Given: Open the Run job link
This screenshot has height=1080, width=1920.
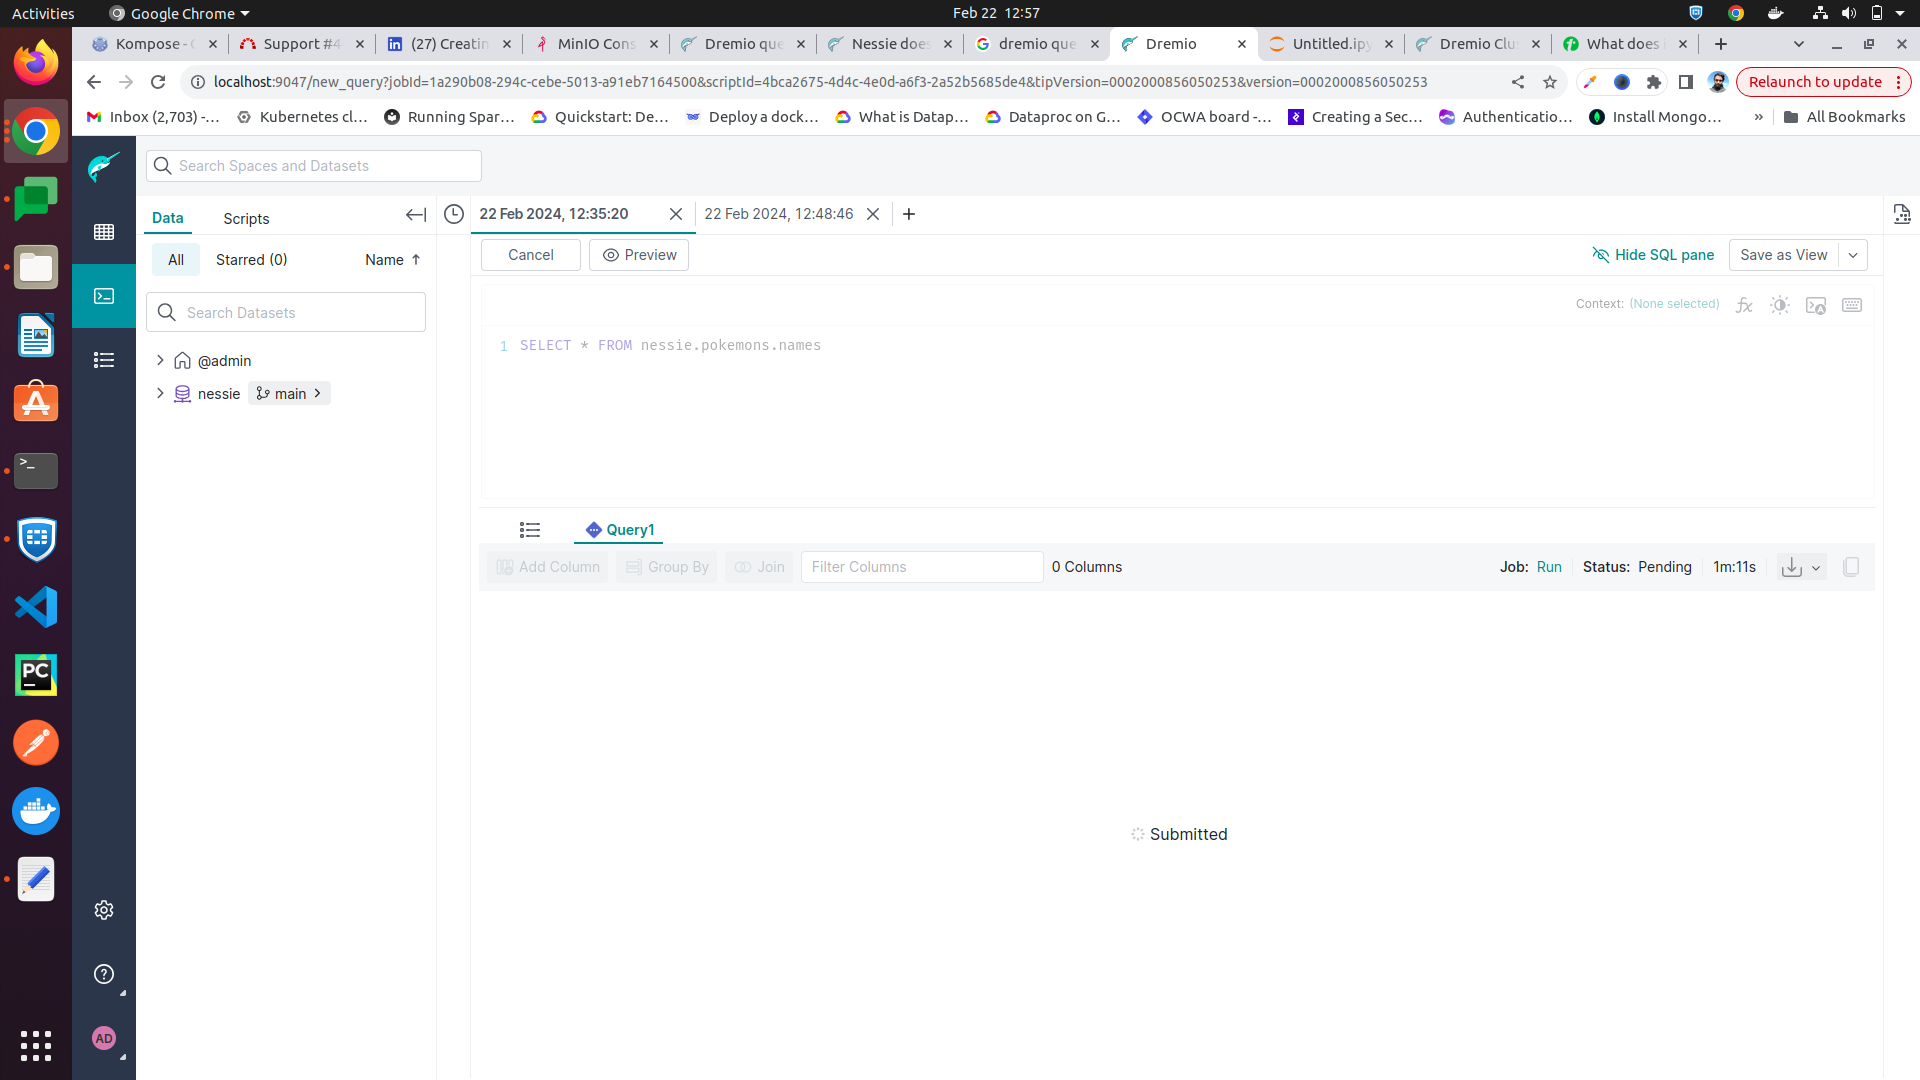Looking at the screenshot, I should coord(1549,567).
